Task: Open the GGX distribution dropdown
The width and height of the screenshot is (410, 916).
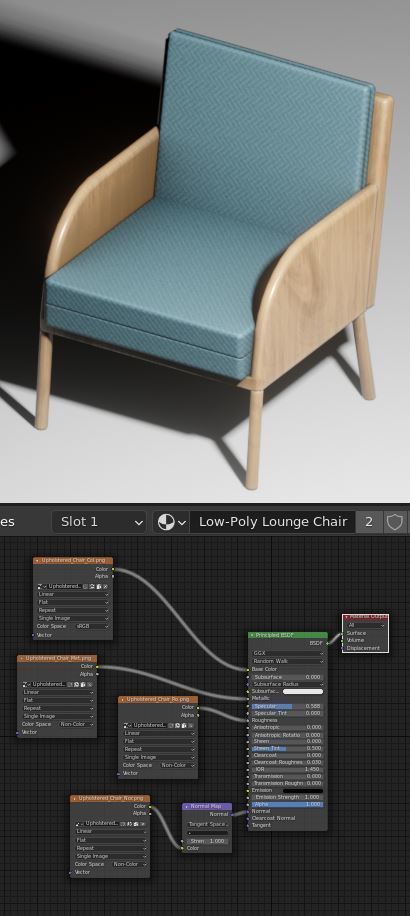Action: click(288, 653)
